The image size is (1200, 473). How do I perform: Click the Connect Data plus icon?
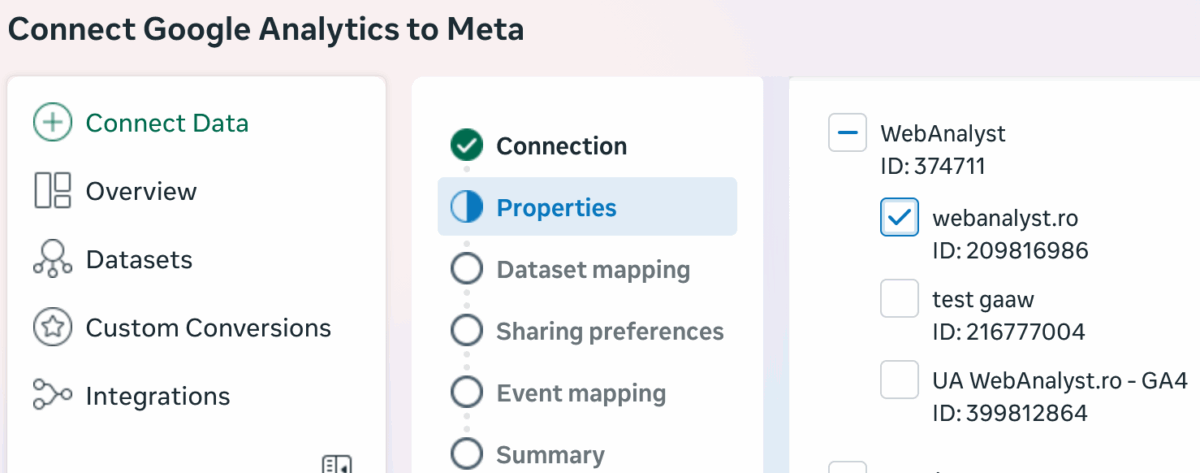[x=53, y=123]
